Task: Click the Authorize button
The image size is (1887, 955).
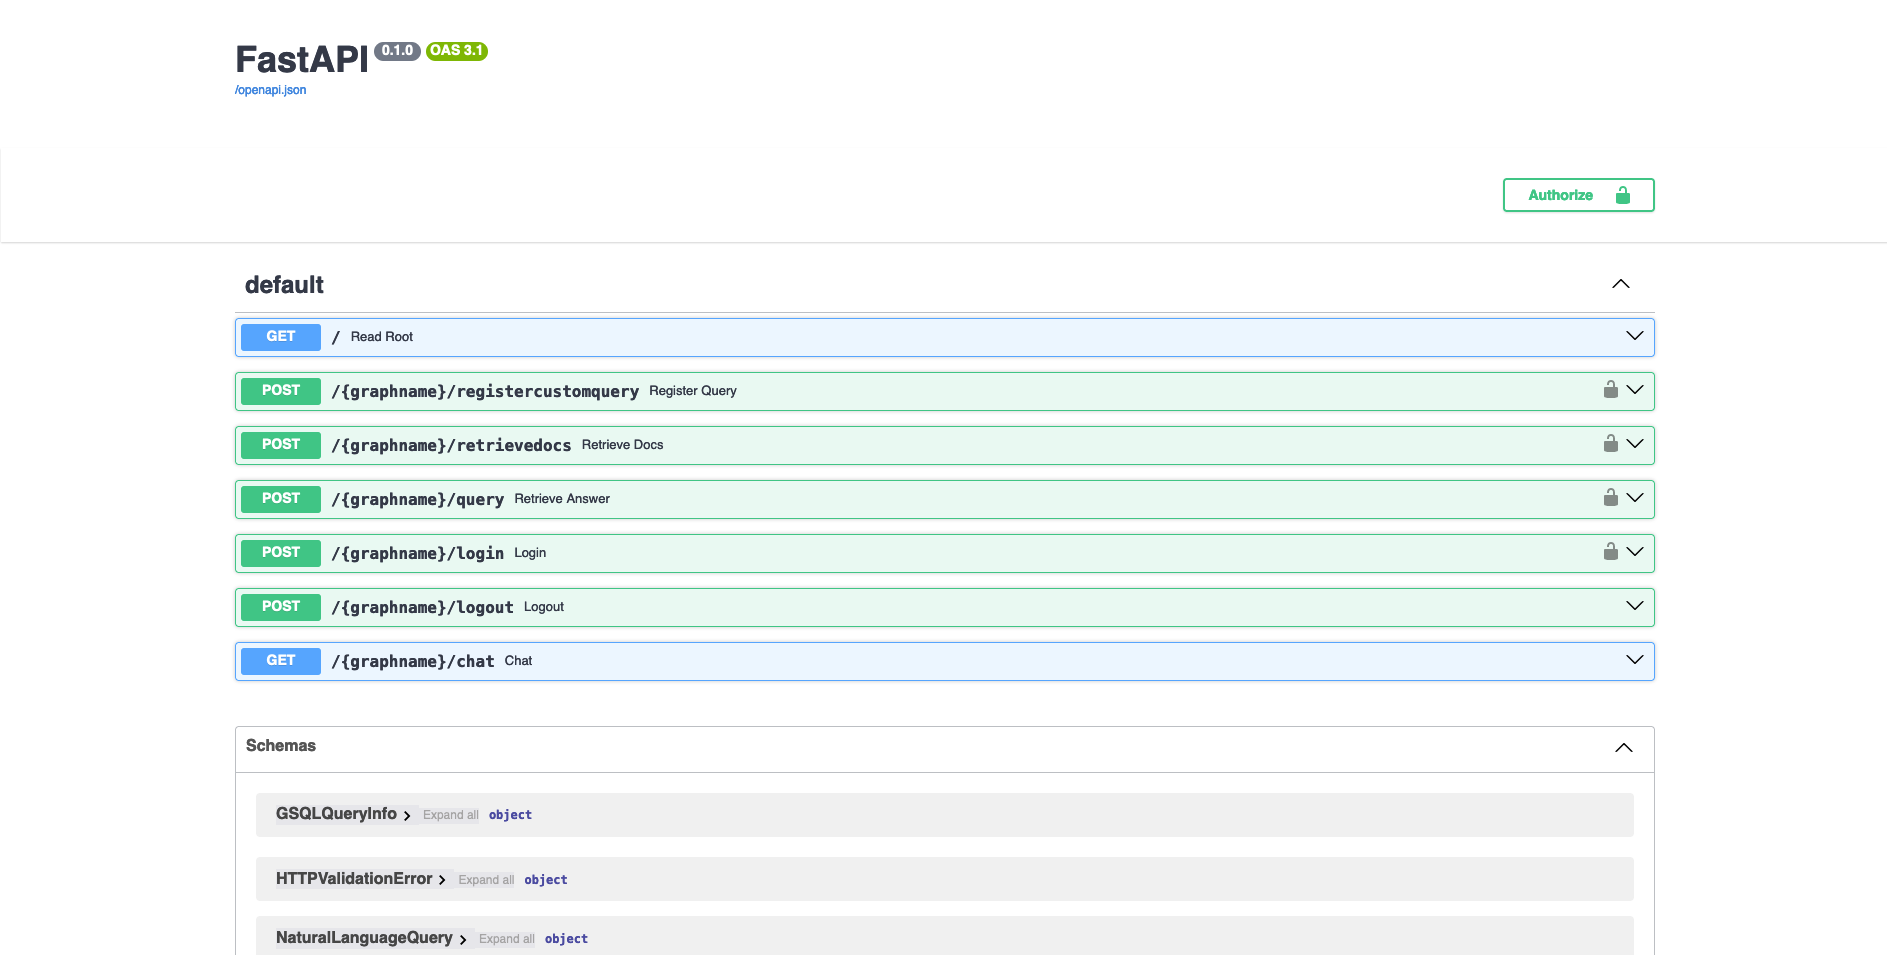Action: point(1577,195)
